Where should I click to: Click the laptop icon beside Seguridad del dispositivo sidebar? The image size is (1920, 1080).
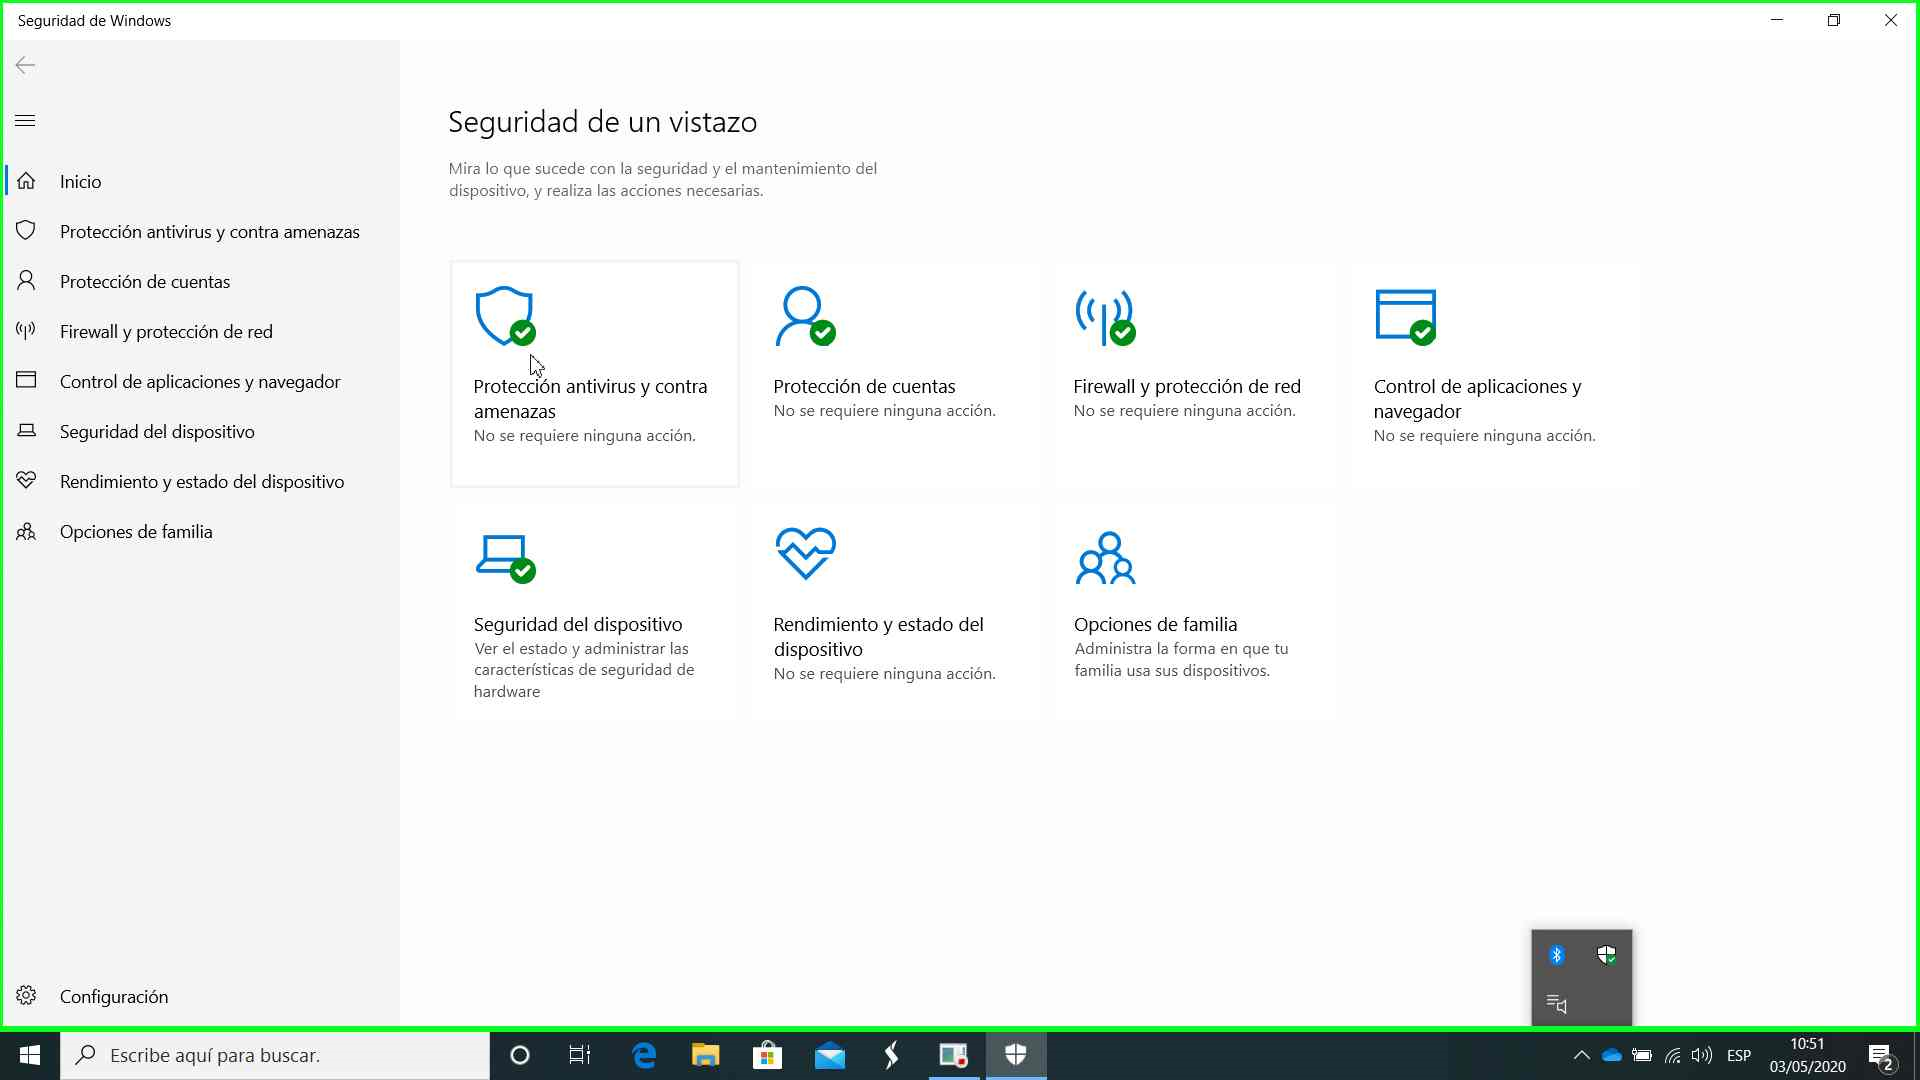coord(27,431)
